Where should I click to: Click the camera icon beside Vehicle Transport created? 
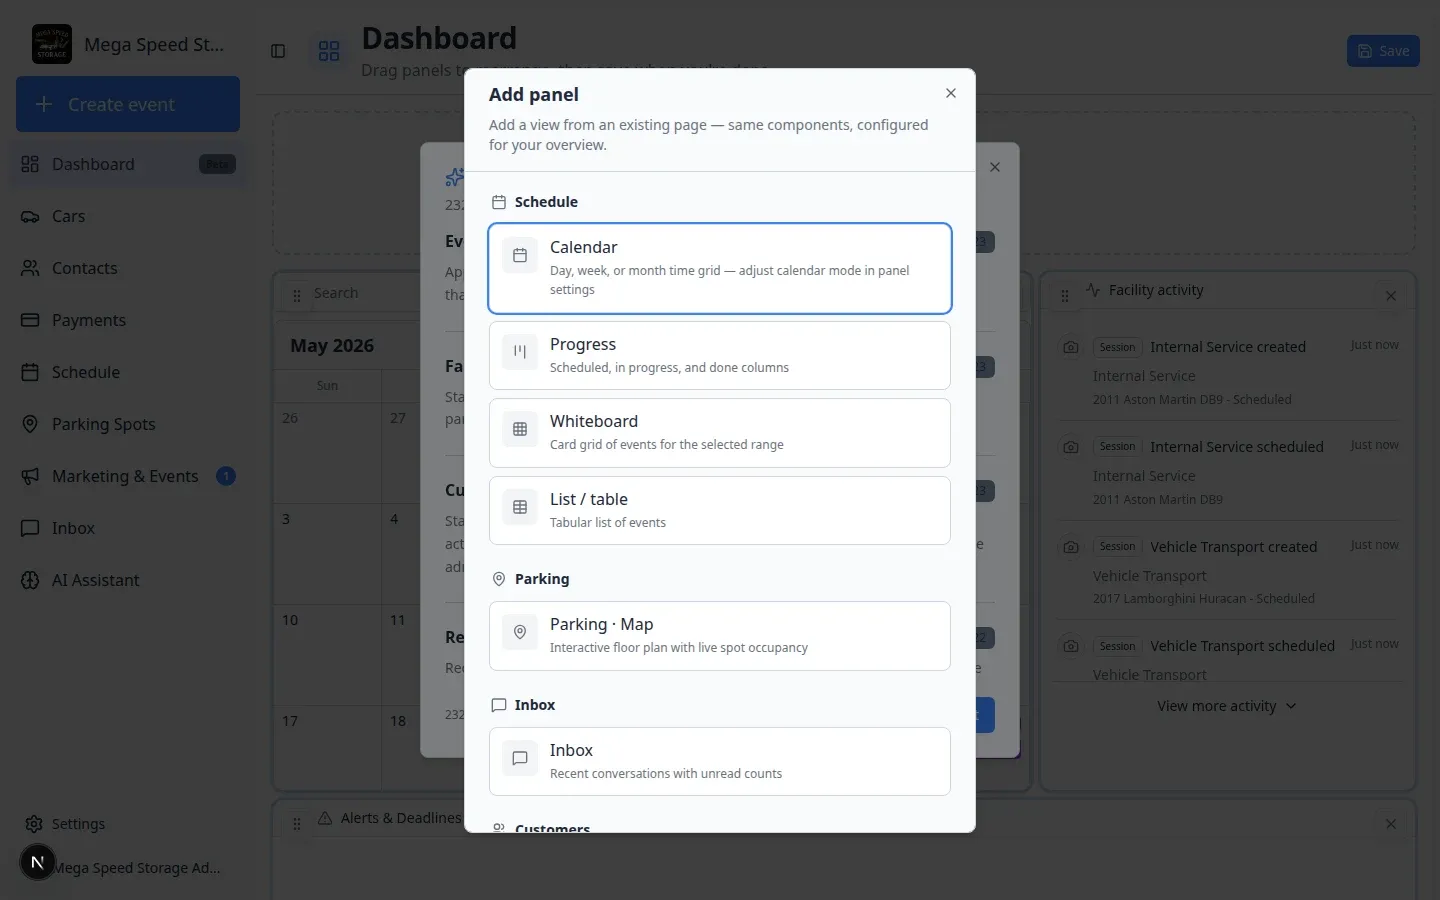pos(1071,547)
